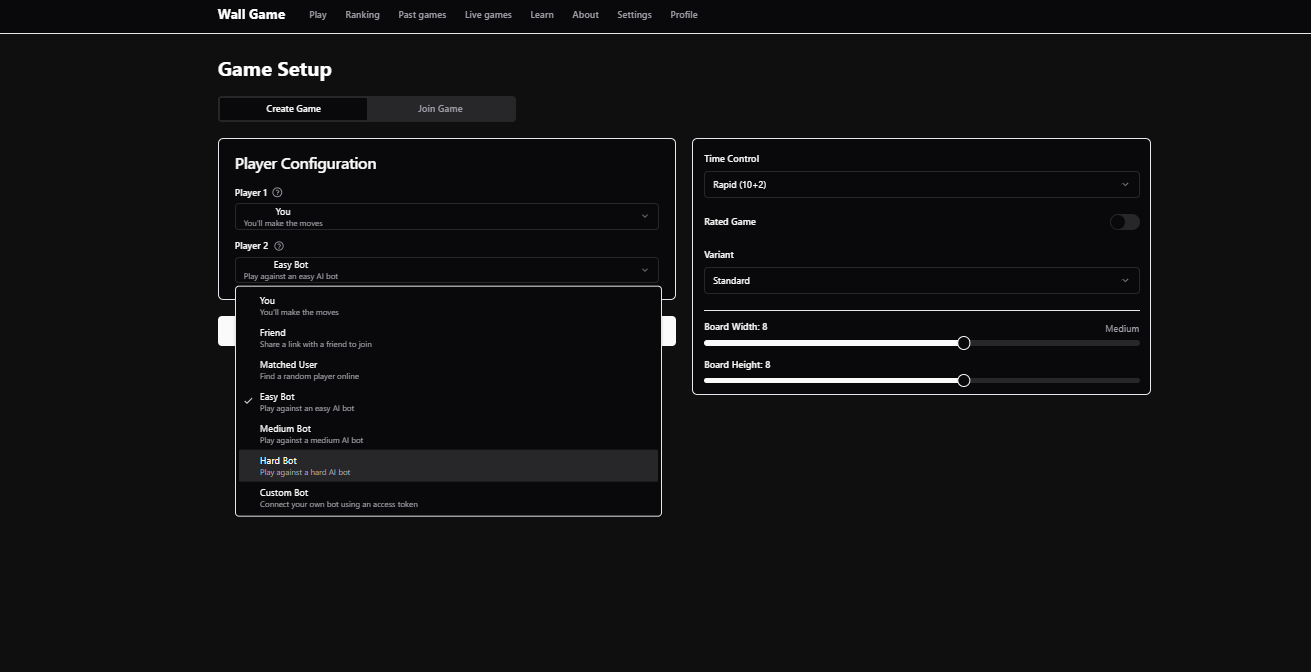Open the Settings page link
Screen dimensions: 1311x672
634,15
